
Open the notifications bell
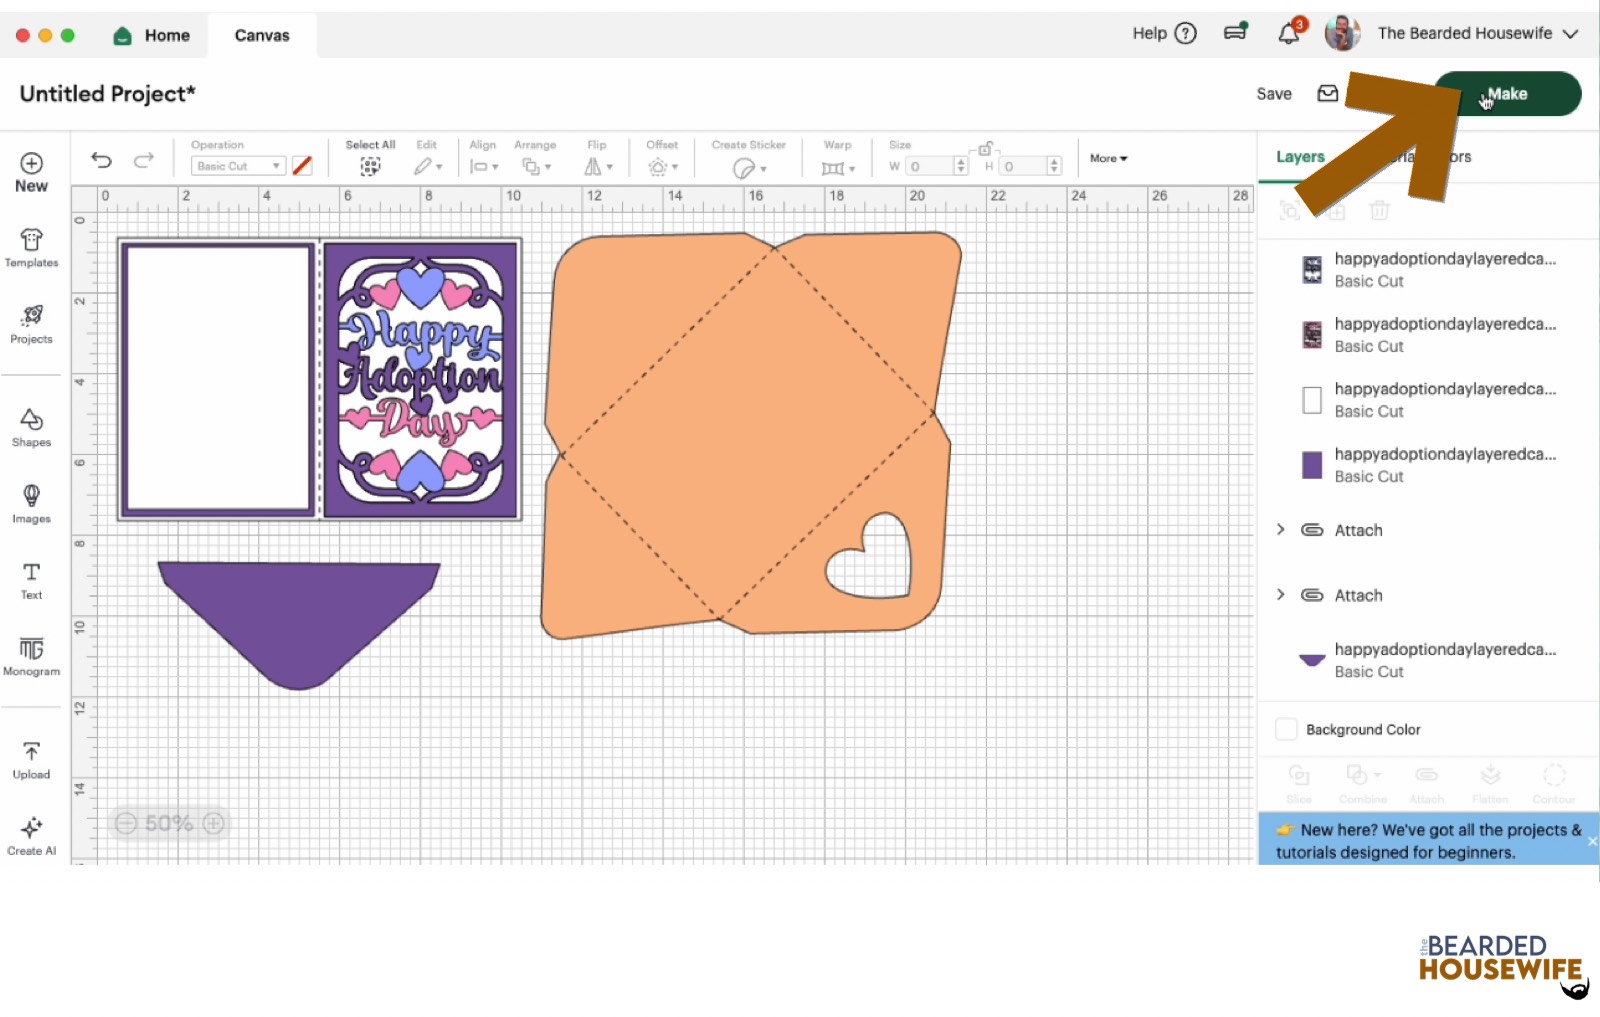pos(1289,34)
